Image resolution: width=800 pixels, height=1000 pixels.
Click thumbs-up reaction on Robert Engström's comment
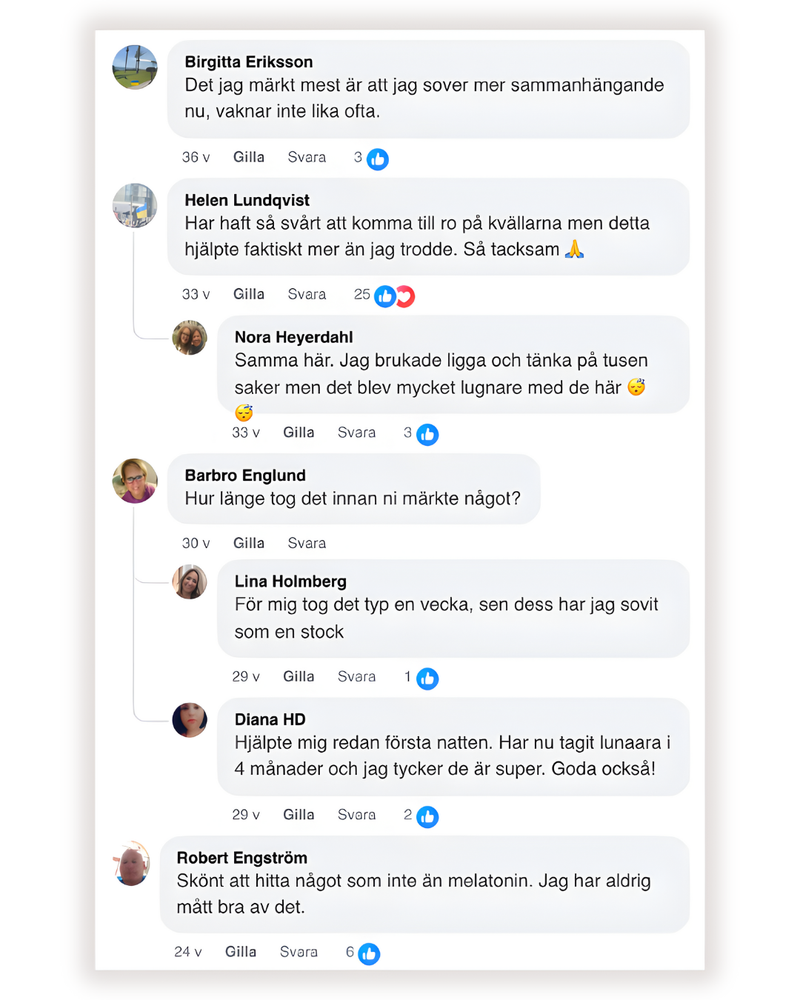[x=369, y=954]
